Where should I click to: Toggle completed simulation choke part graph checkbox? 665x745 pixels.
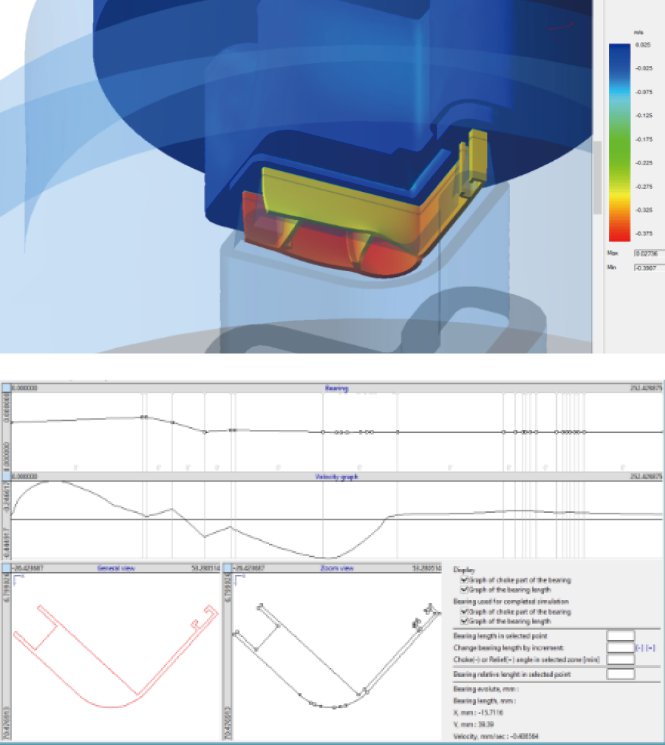[x=463, y=611]
